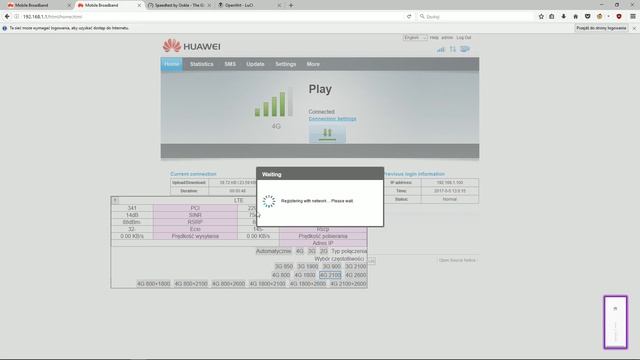Click the WLAN status icon in header
640x360 pixels.
coord(465,49)
